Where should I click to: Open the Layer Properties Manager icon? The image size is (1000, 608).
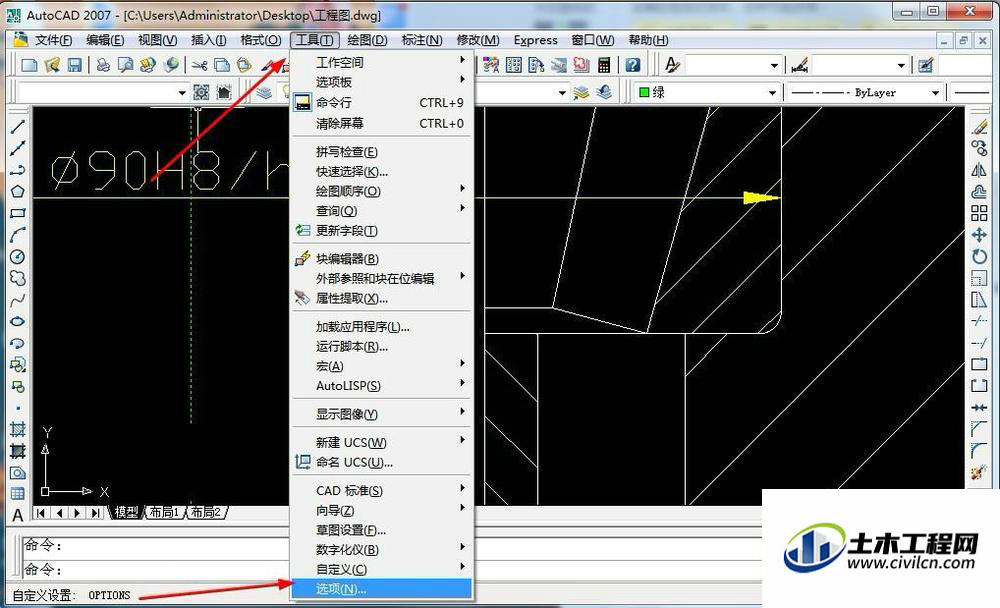click(264, 93)
